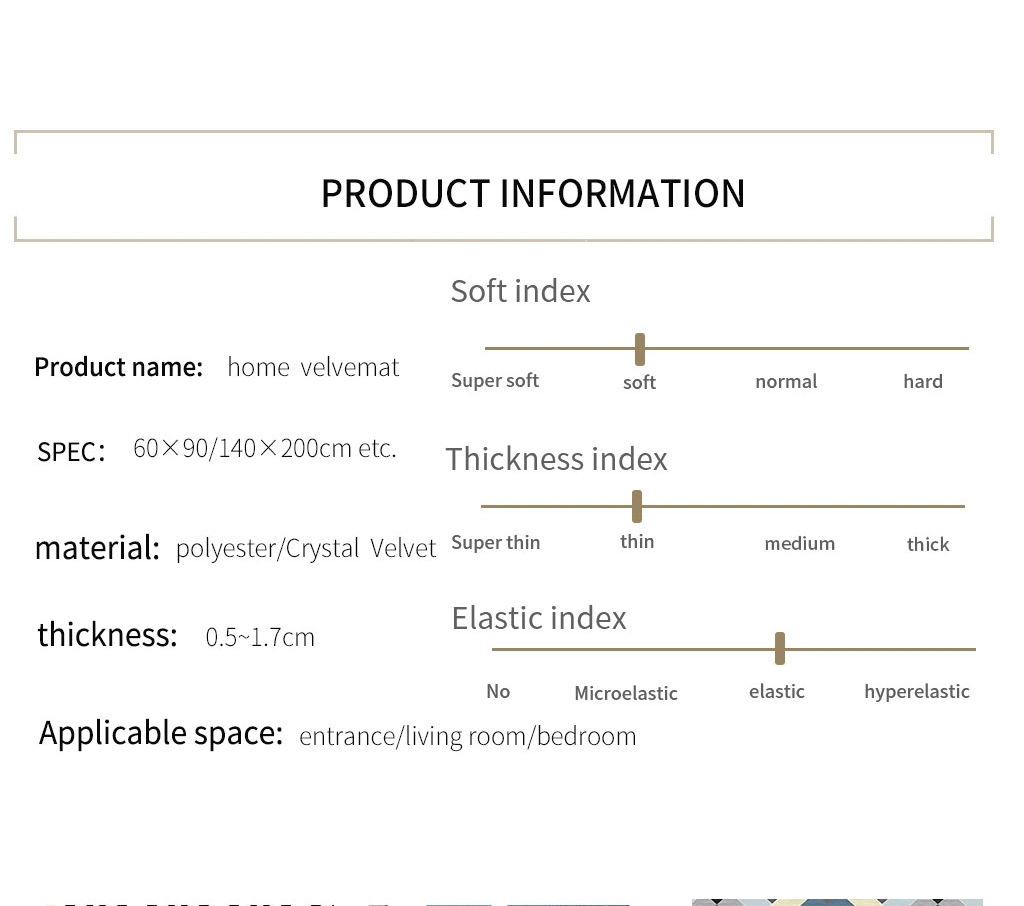The image size is (1024, 906).
Task: Click the 0.5~1.7cm thickness value
Action: click(x=260, y=638)
